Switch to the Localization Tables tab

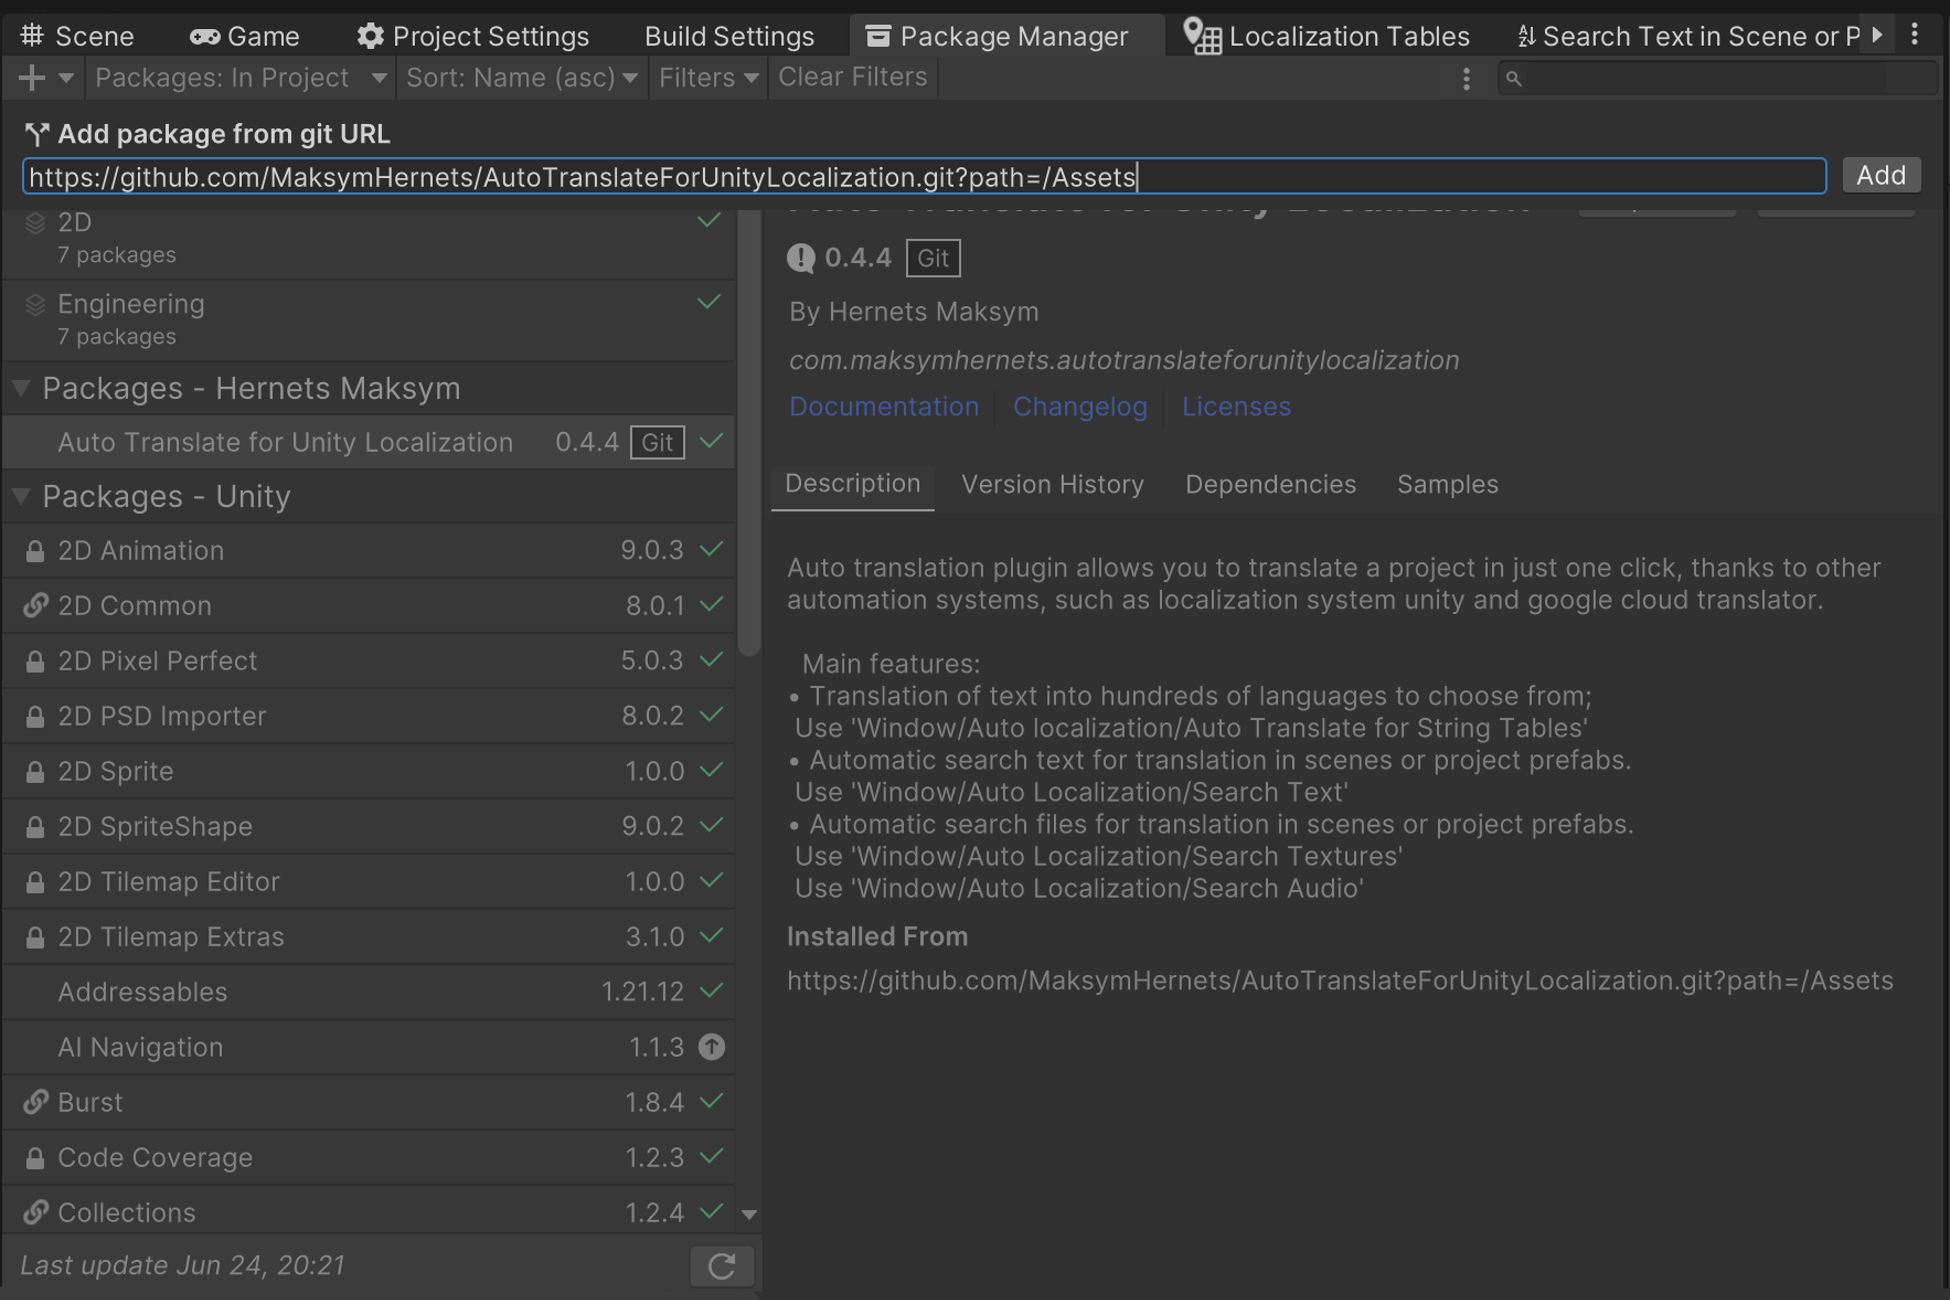[x=1326, y=36]
